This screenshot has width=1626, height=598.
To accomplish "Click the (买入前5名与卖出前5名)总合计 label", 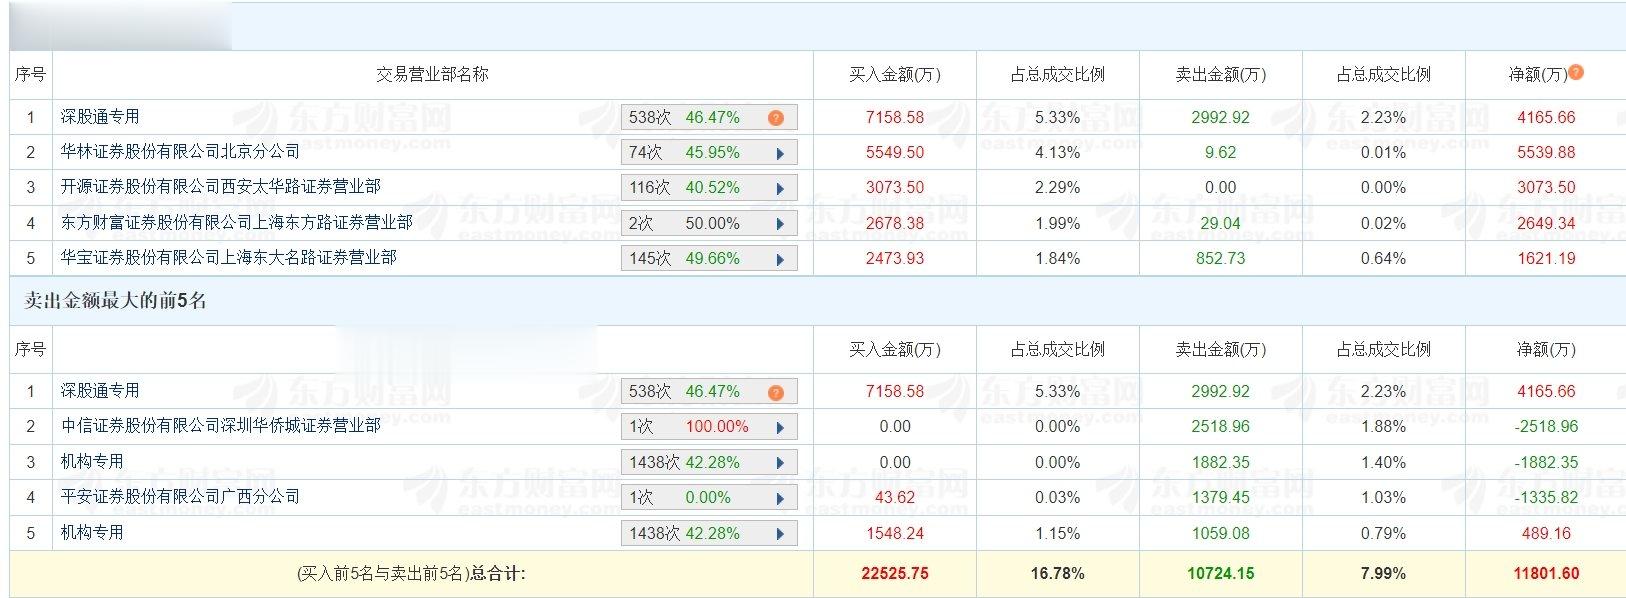I will (x=411, y=574).
